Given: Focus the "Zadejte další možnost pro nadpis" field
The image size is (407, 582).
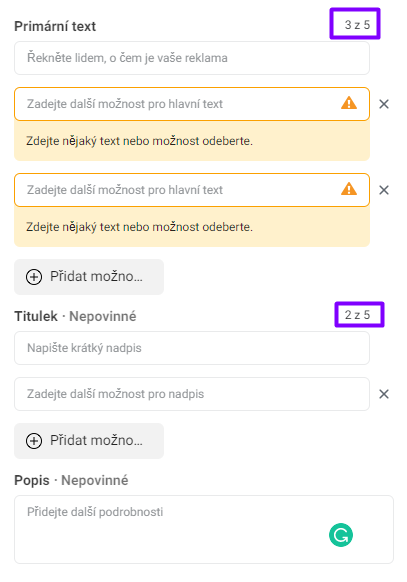Looking at the screenshot, I should [192, 394].
